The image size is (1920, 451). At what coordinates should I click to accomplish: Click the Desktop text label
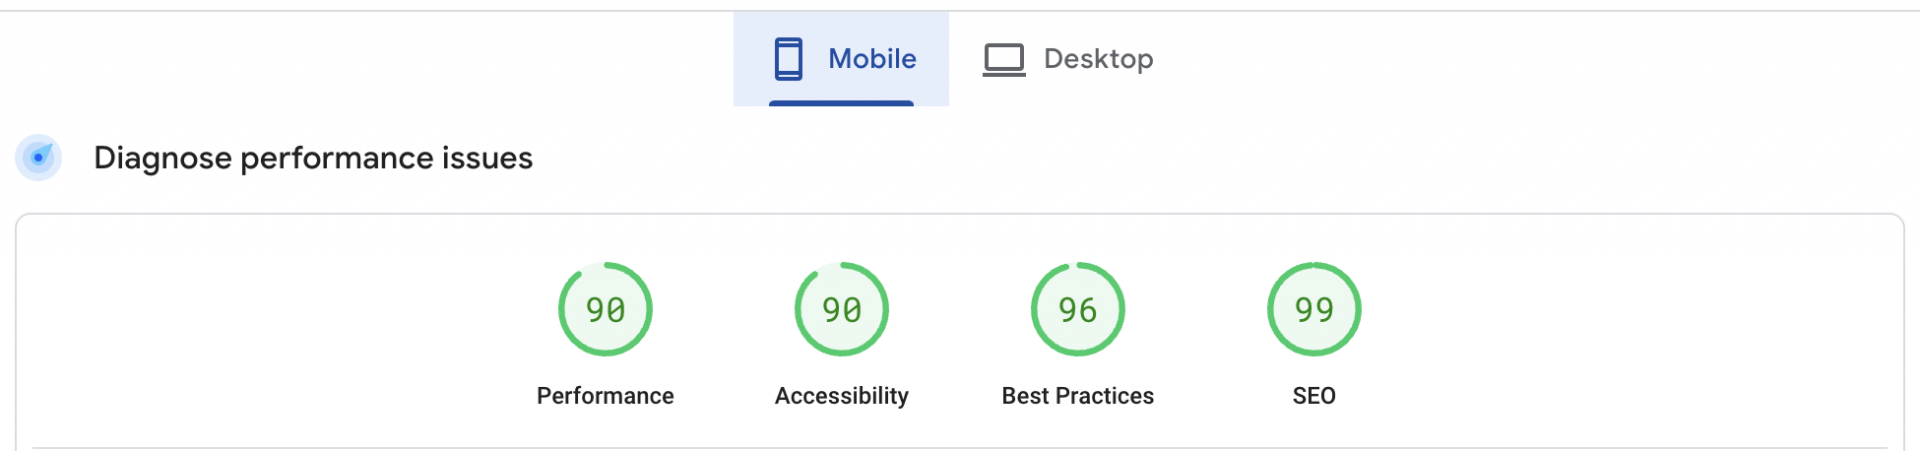pos(1098,60)
